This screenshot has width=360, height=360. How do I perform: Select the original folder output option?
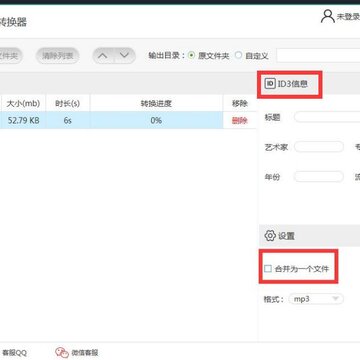(191, 55)
